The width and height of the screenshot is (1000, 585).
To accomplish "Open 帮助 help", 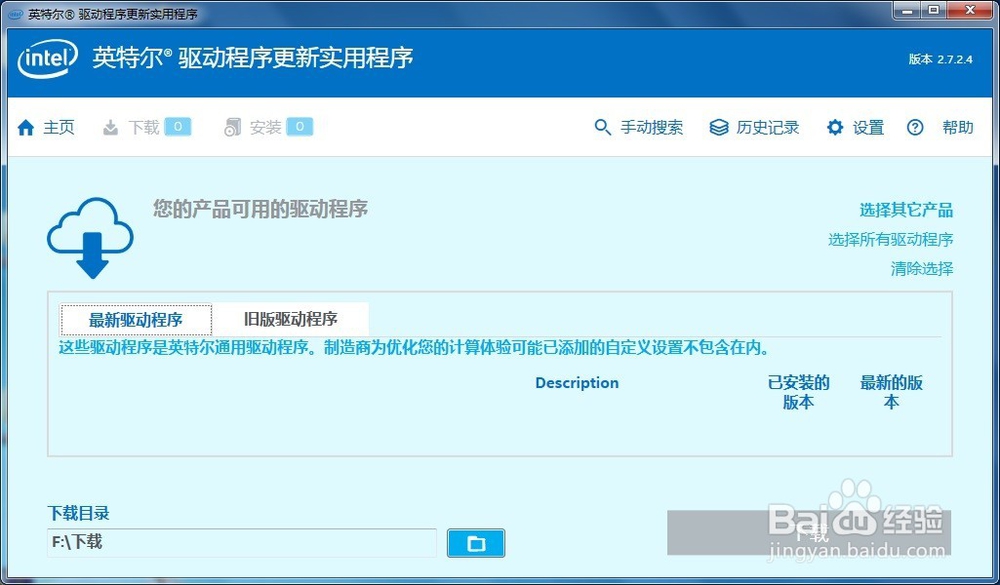I will (958, 128).
